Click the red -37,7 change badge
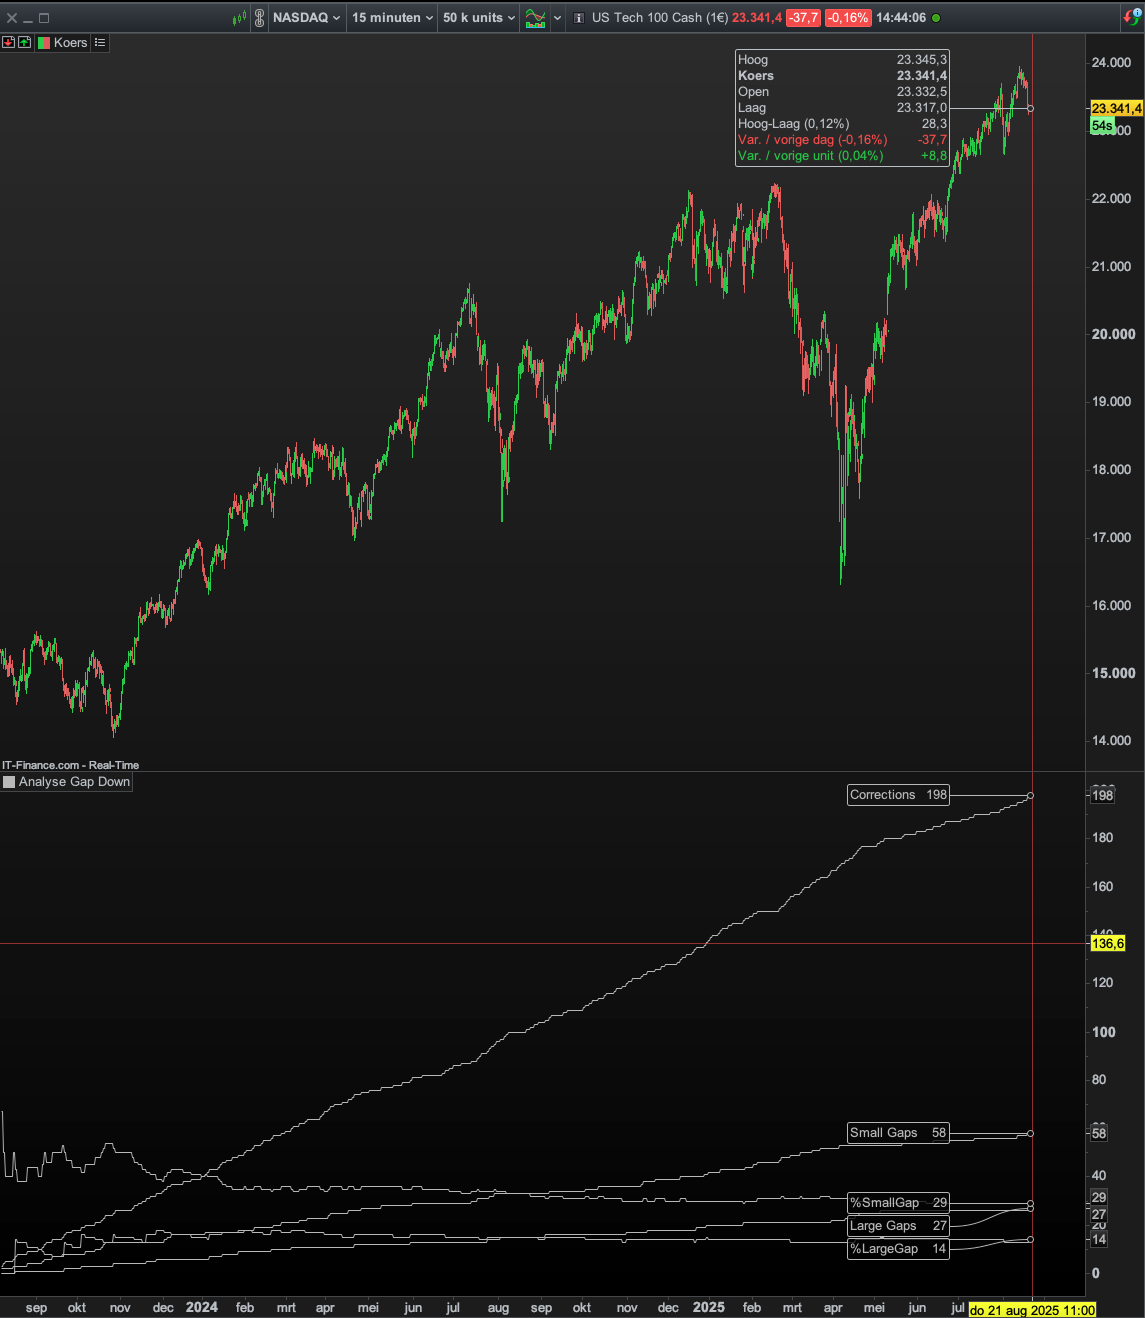Viewport: 1145px width, 1318px height. coord(803,18)
